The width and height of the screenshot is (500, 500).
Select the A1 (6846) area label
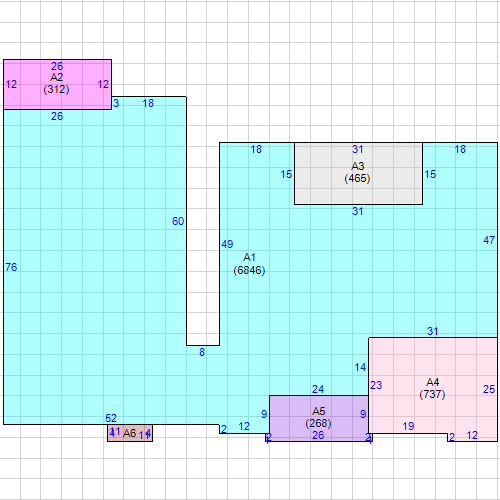[249, 264]
